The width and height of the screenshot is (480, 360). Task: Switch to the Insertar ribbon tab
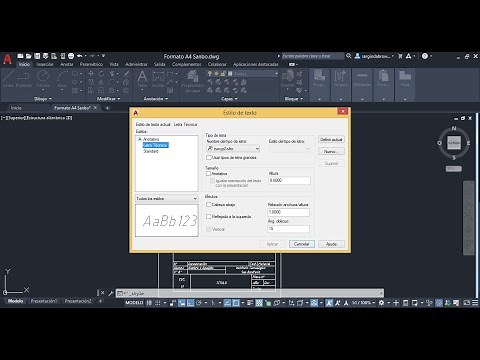[x=45, y=64]
